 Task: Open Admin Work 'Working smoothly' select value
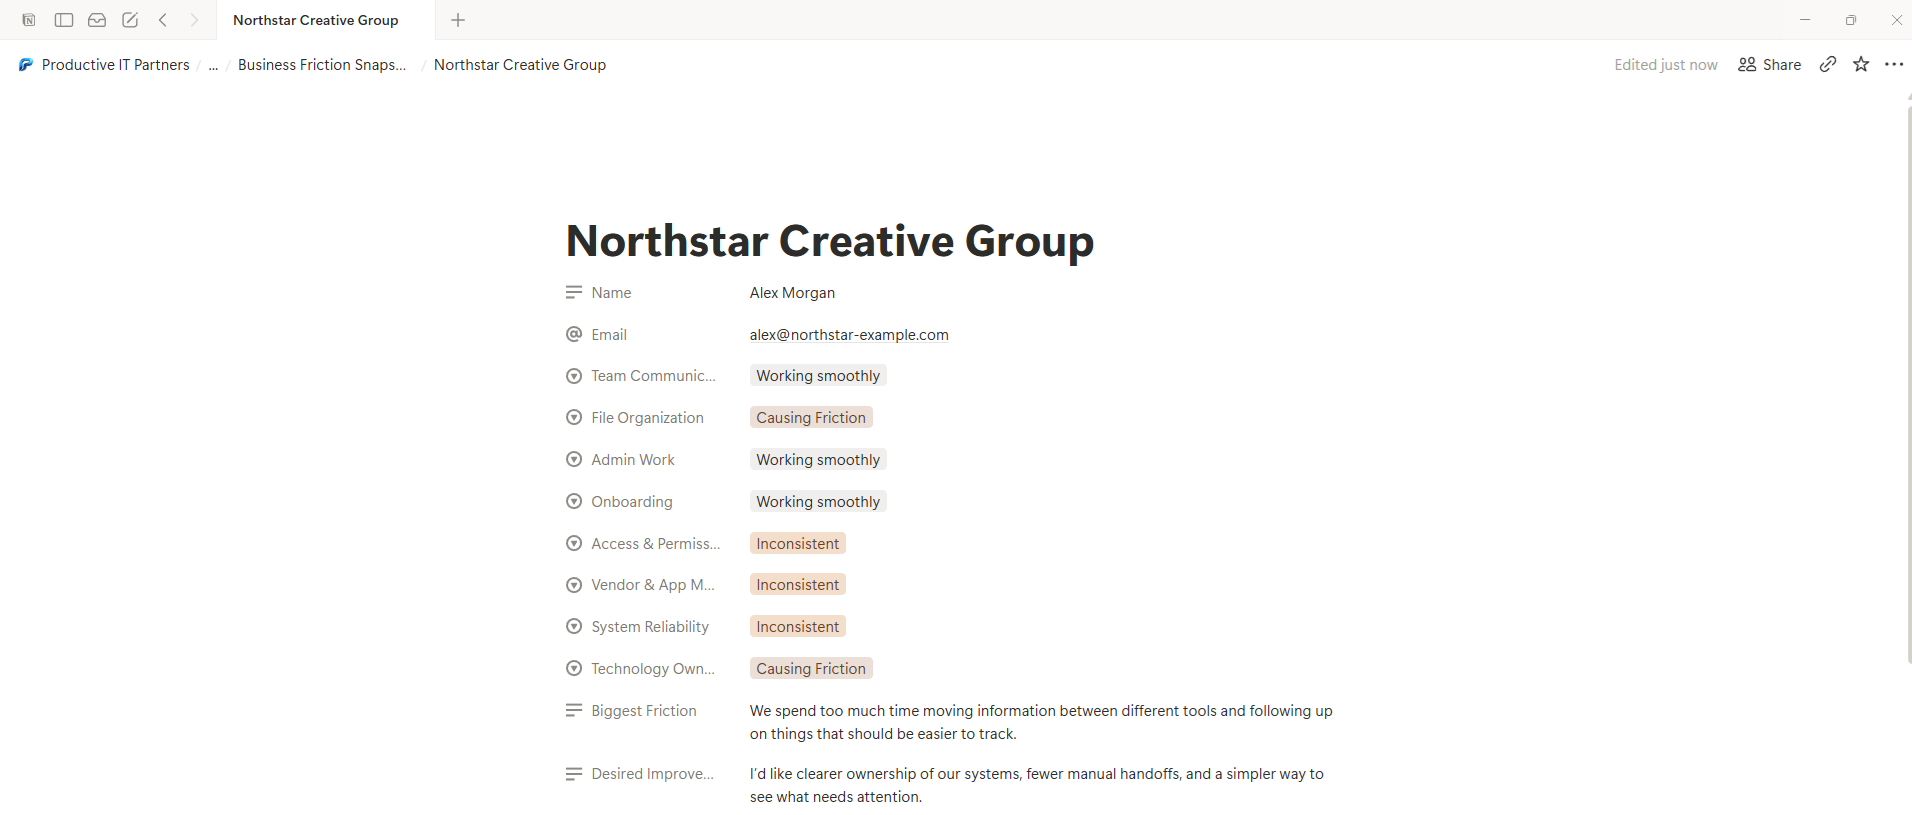coord(818,459)
